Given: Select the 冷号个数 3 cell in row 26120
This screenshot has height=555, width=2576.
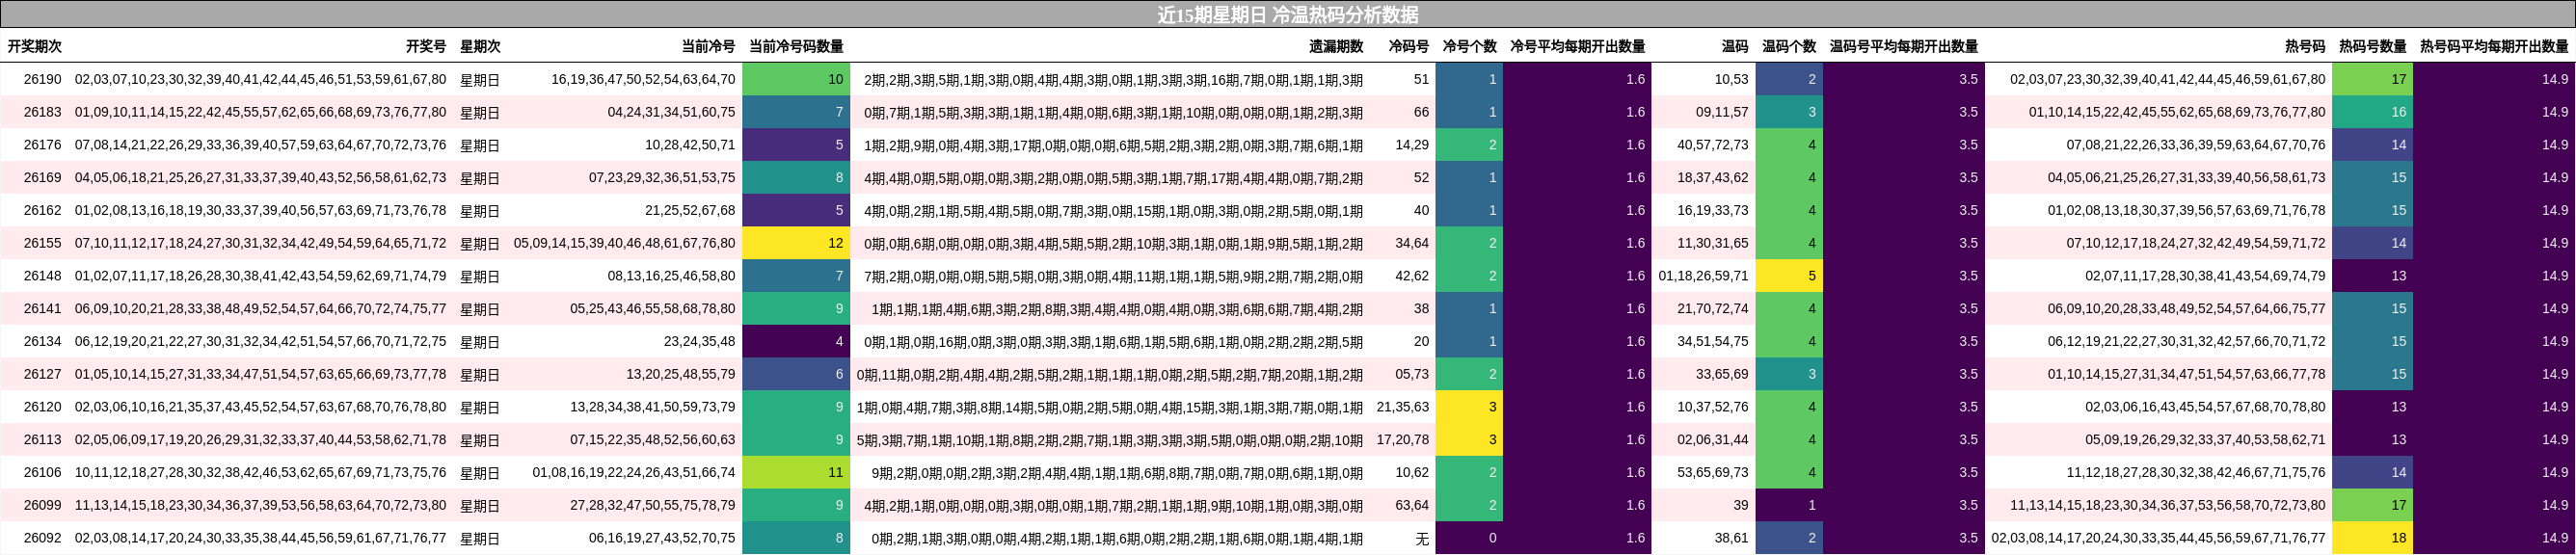Looking at the screenshot, I should [x=1469, y=407].
